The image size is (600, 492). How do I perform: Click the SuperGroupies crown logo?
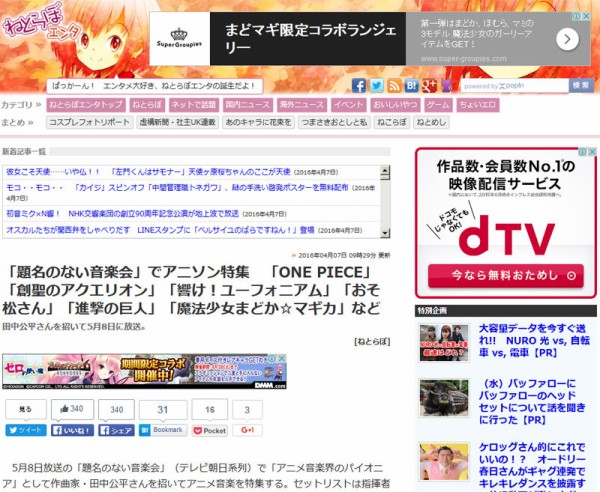pyautogui.click(x=179, y=39)
